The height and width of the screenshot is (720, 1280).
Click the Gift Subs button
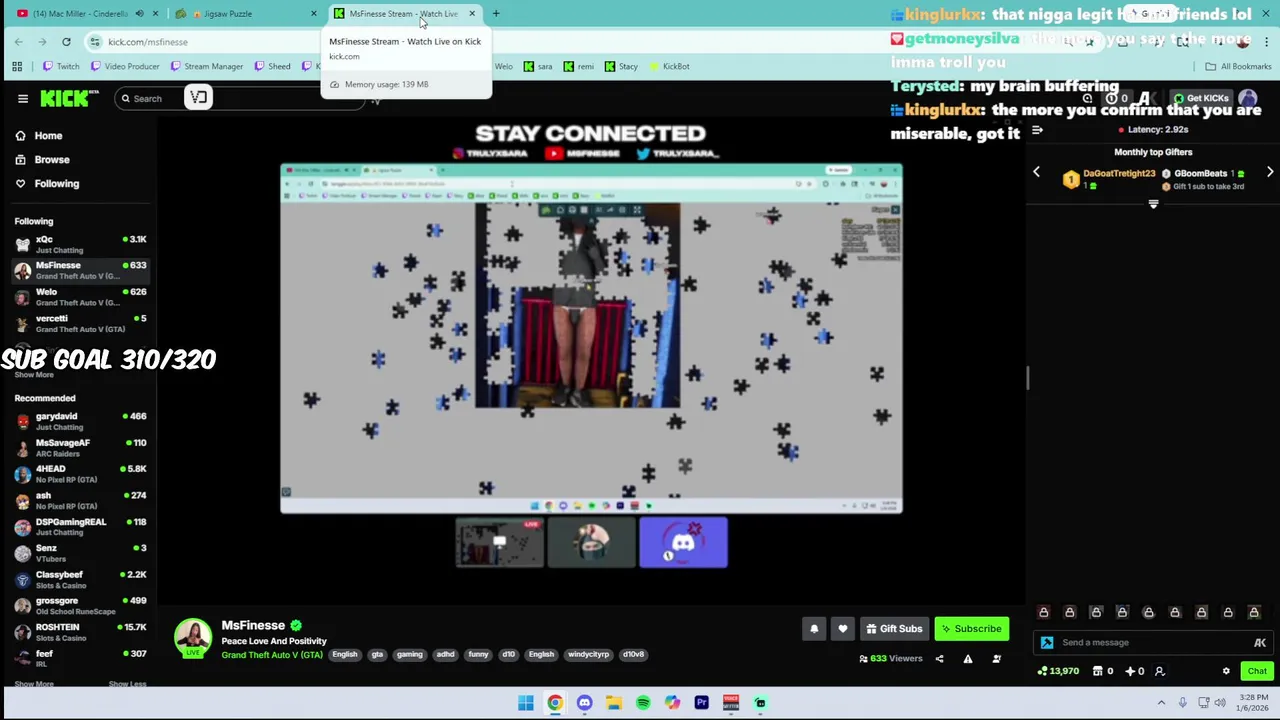click(894, 629)
